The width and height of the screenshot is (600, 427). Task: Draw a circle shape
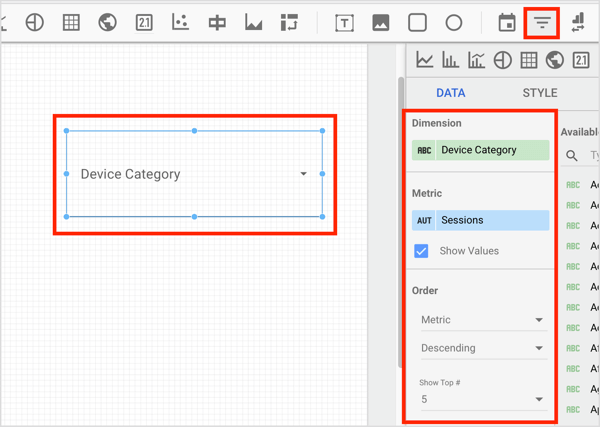pyautogui.click(x=453, y=22)
